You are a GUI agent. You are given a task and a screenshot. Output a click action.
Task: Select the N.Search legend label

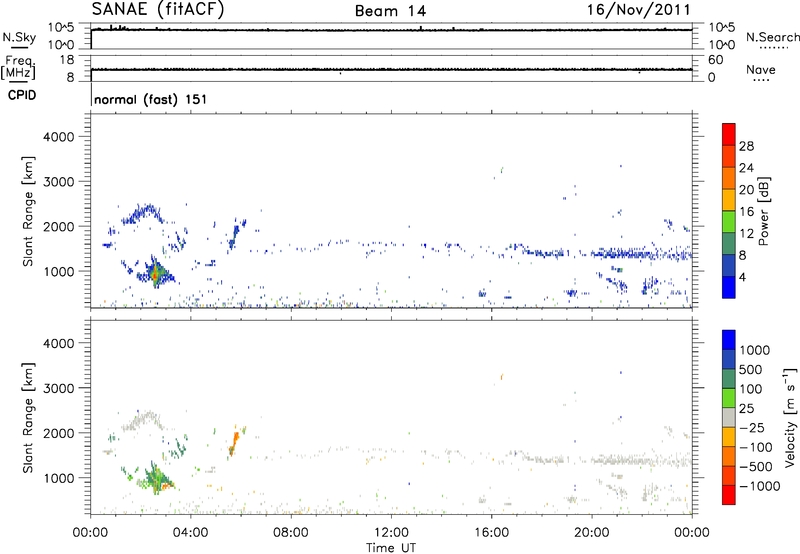click(773, 37)
